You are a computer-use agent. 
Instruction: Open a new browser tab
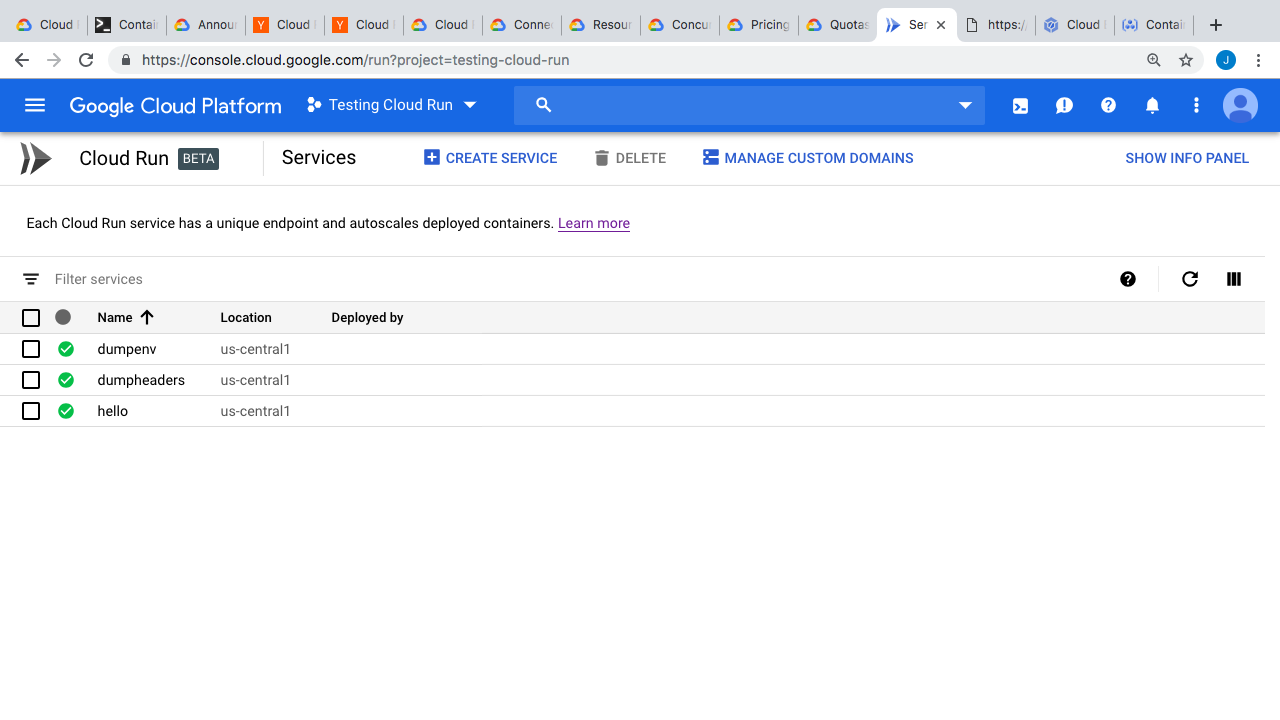tap(1216, 25)
